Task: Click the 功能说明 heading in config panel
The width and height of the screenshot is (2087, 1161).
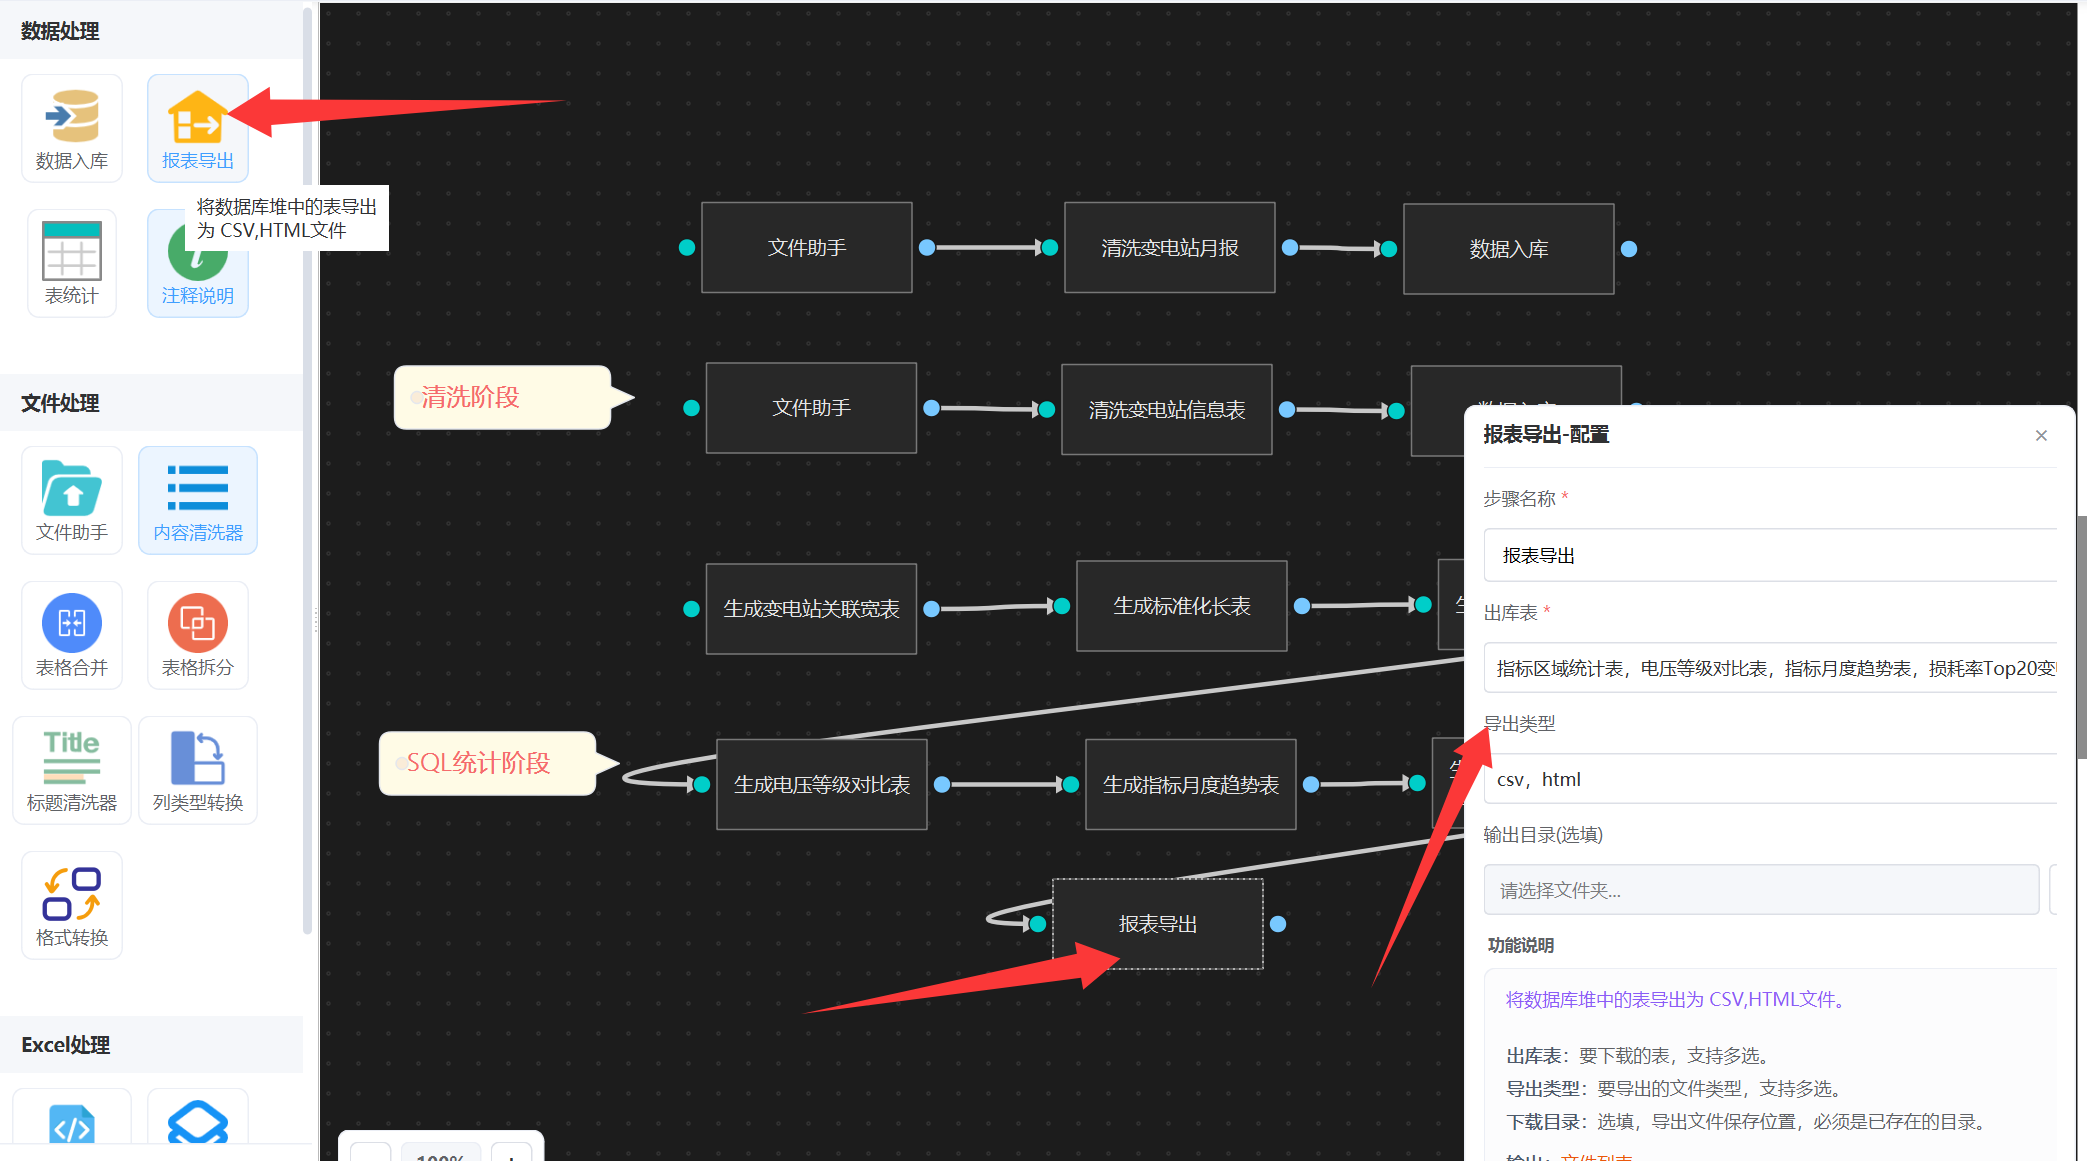Action: [x=1520, y=945]
